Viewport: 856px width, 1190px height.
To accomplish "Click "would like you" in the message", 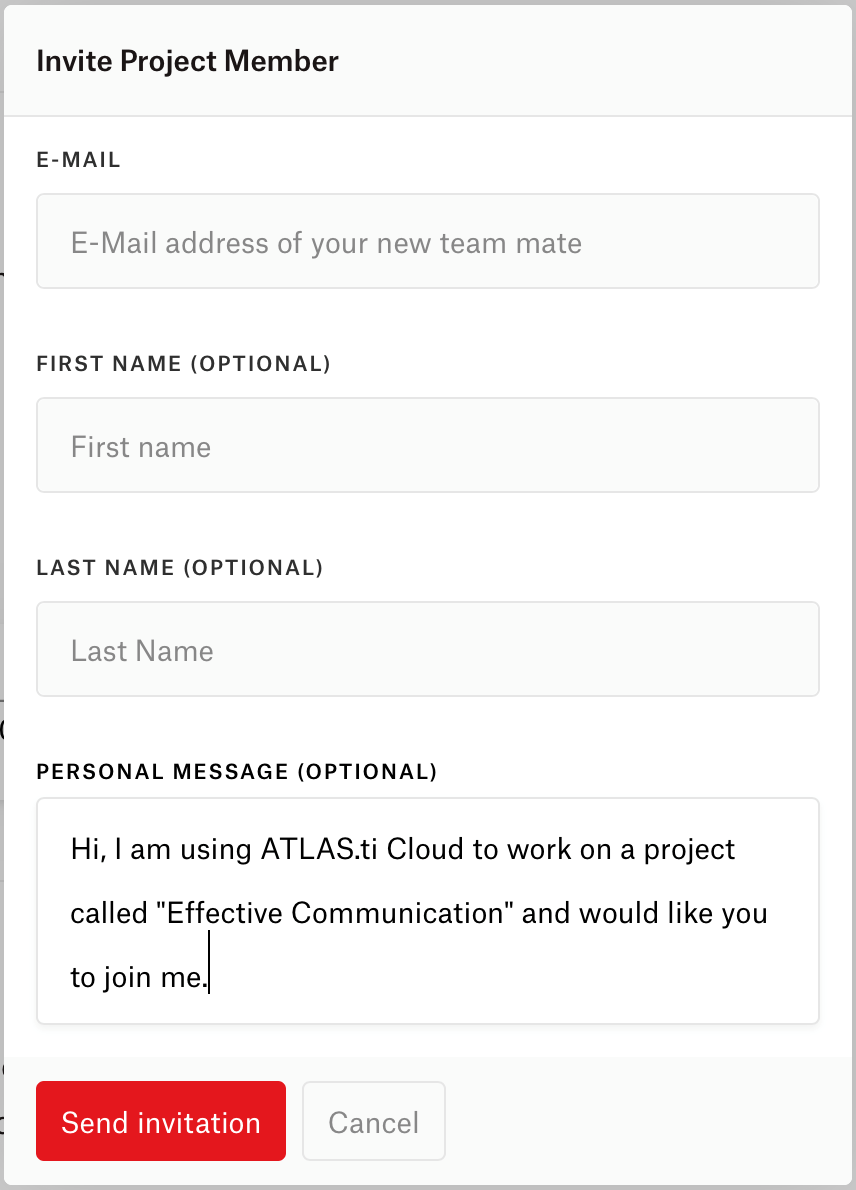I will 673,914.
